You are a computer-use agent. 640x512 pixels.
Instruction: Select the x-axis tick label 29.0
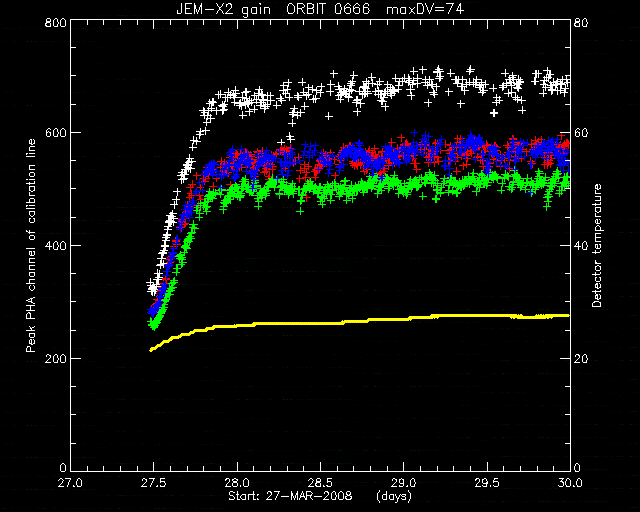tap(404, 483)
